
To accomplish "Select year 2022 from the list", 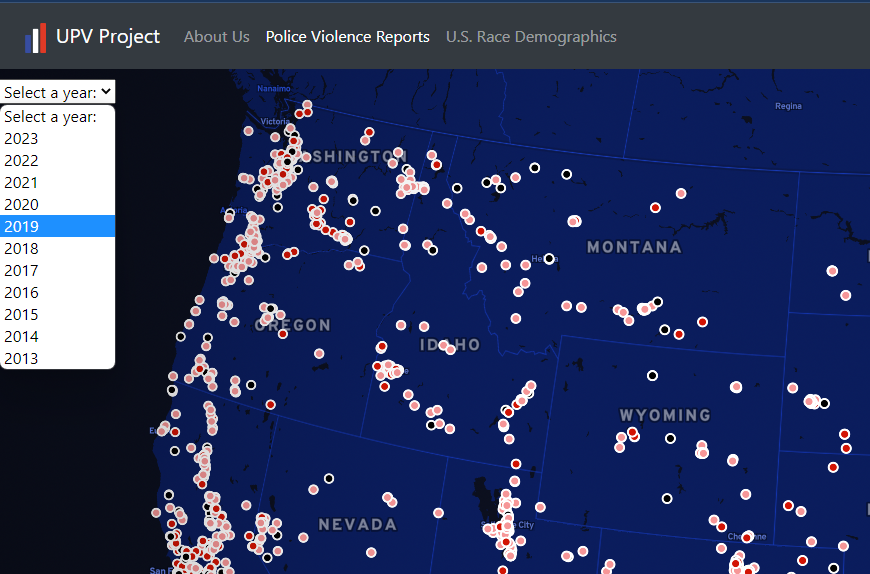I will 58,161.
